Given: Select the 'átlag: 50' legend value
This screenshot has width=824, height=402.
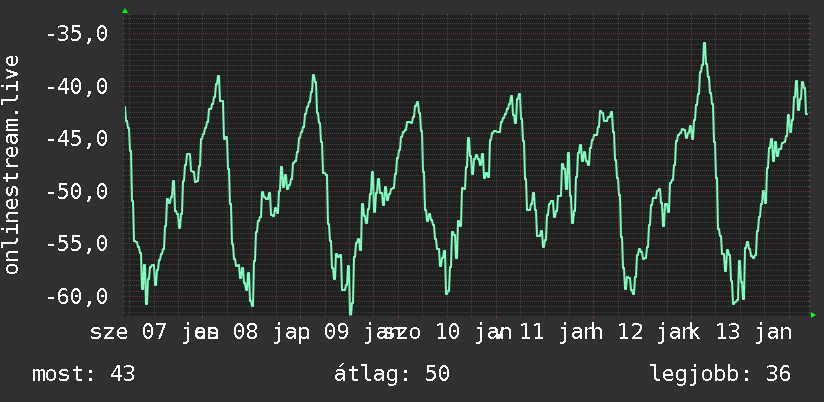Looking at the screenshot, I should 392,374.
